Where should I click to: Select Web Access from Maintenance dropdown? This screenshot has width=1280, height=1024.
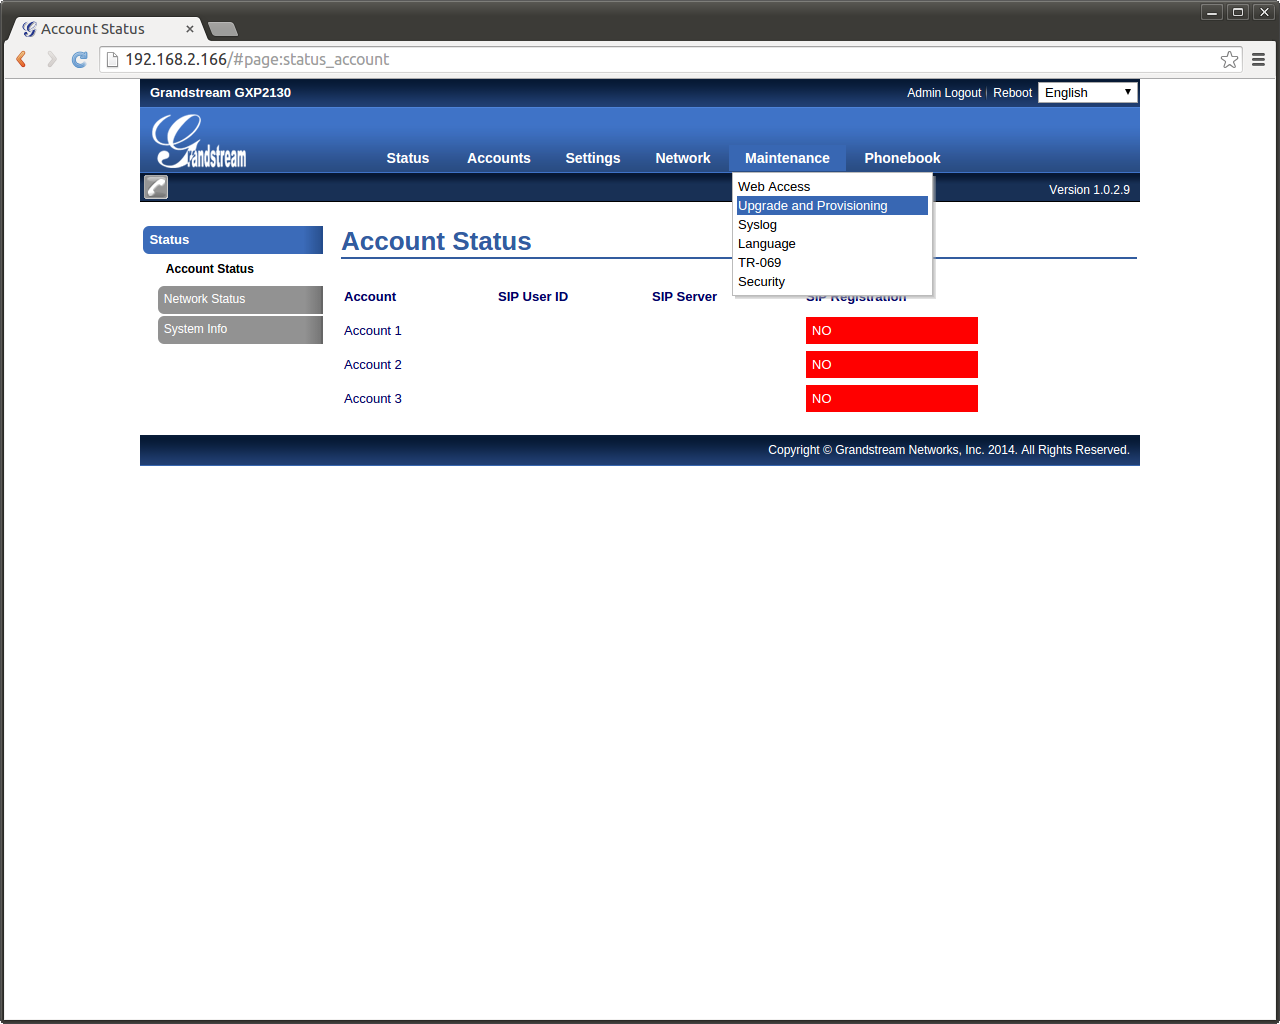point(832,187)
